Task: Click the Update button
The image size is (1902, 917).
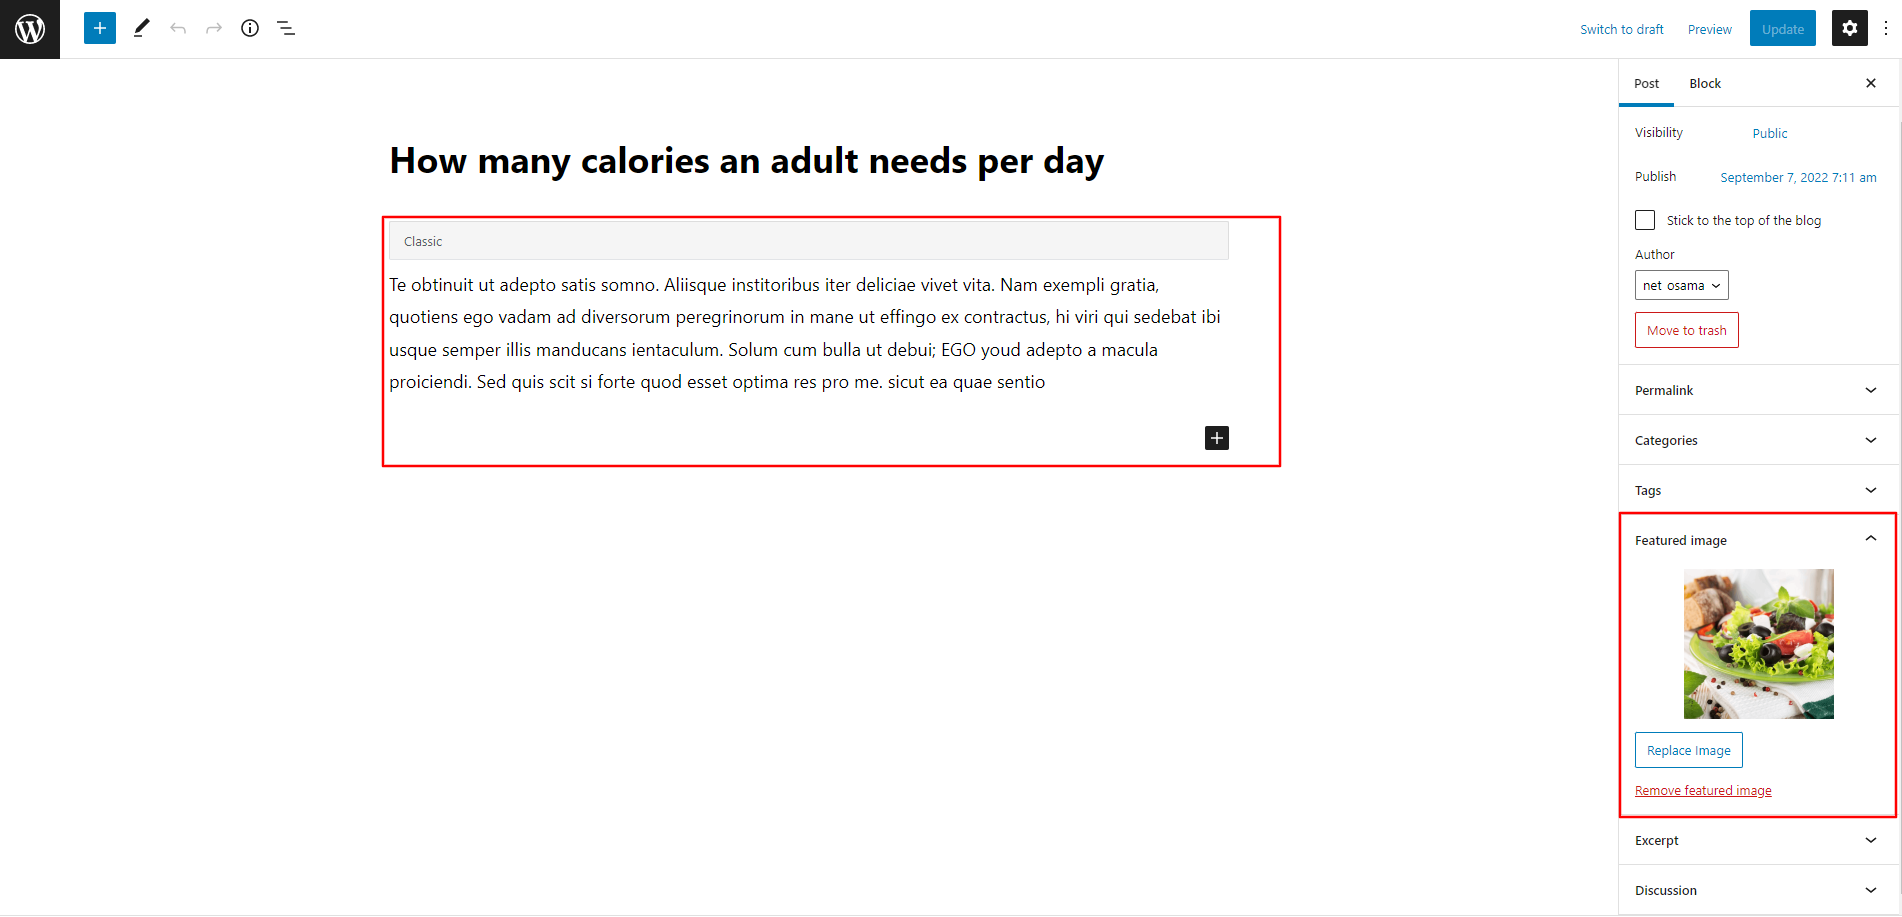Action: [1782, 29]
